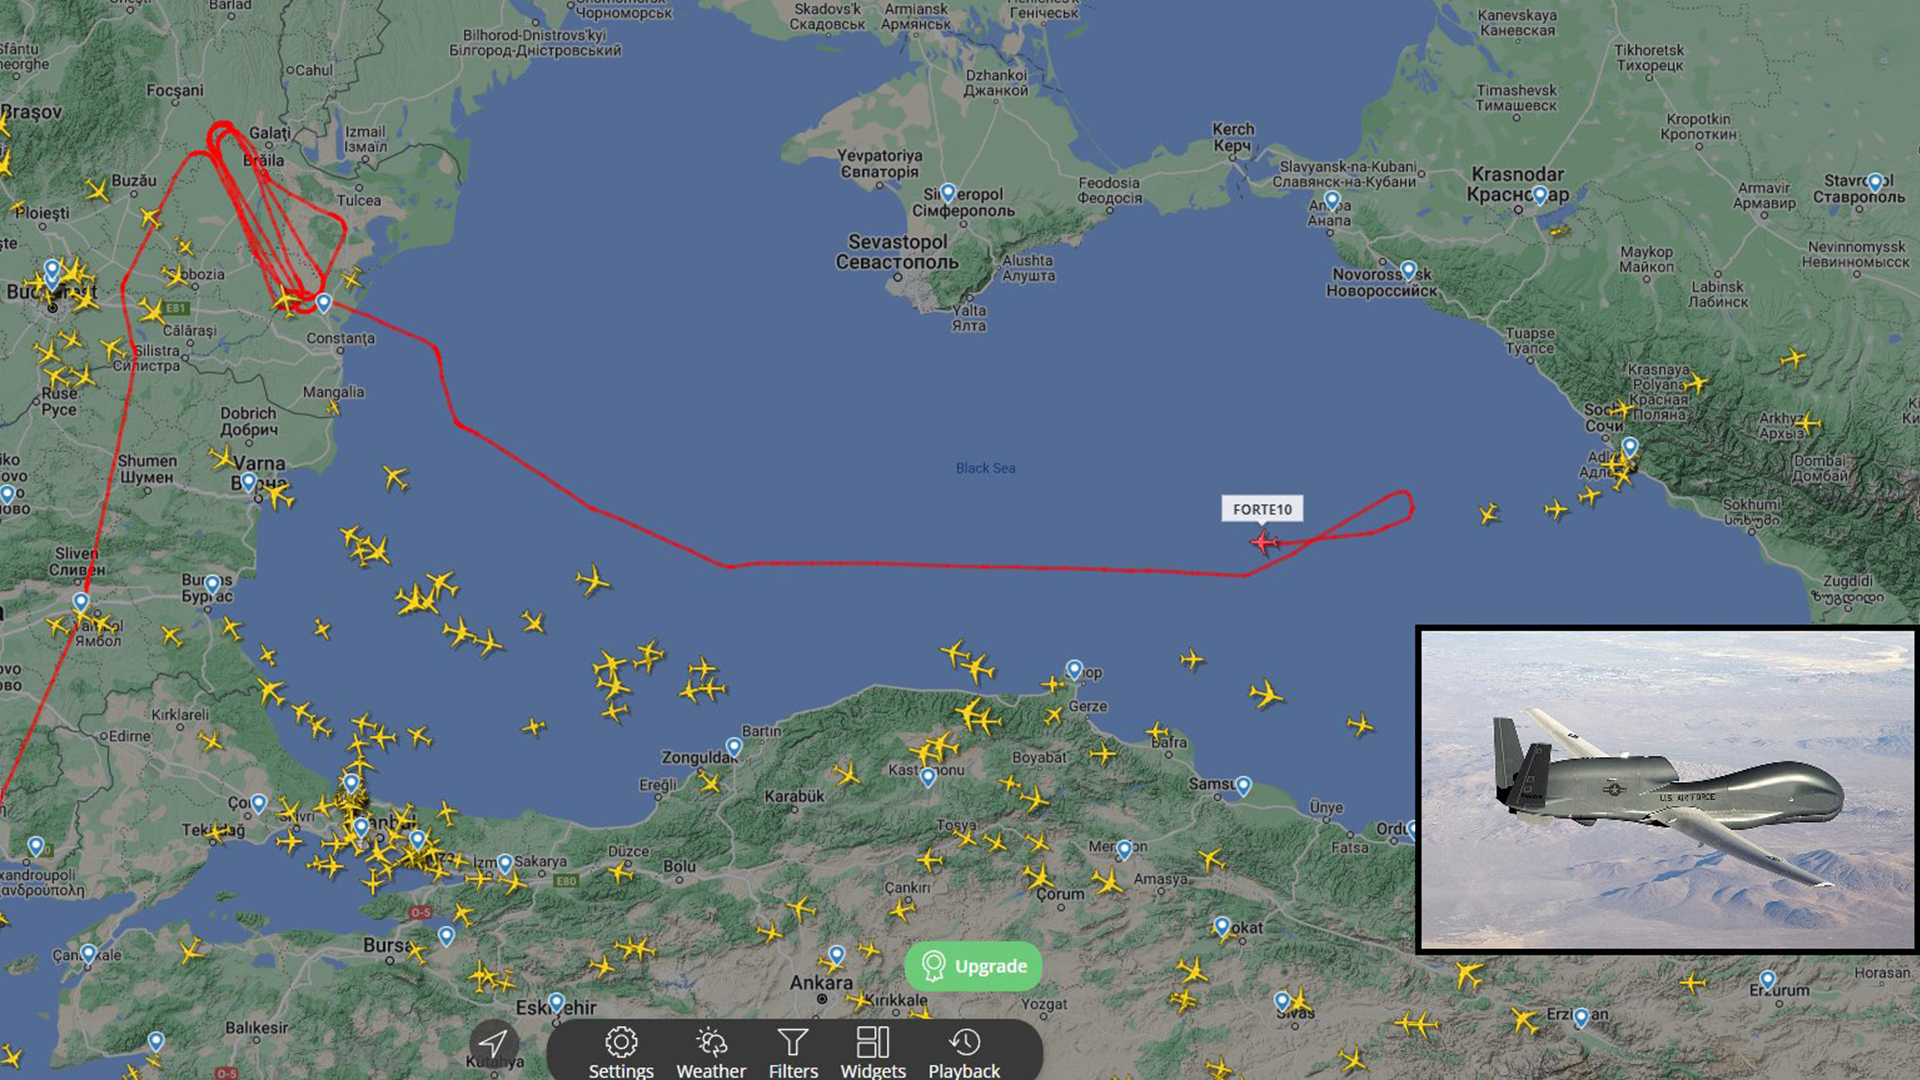Open the Global Hawk drone photo thumbnail

click(x=1667, y=789)
